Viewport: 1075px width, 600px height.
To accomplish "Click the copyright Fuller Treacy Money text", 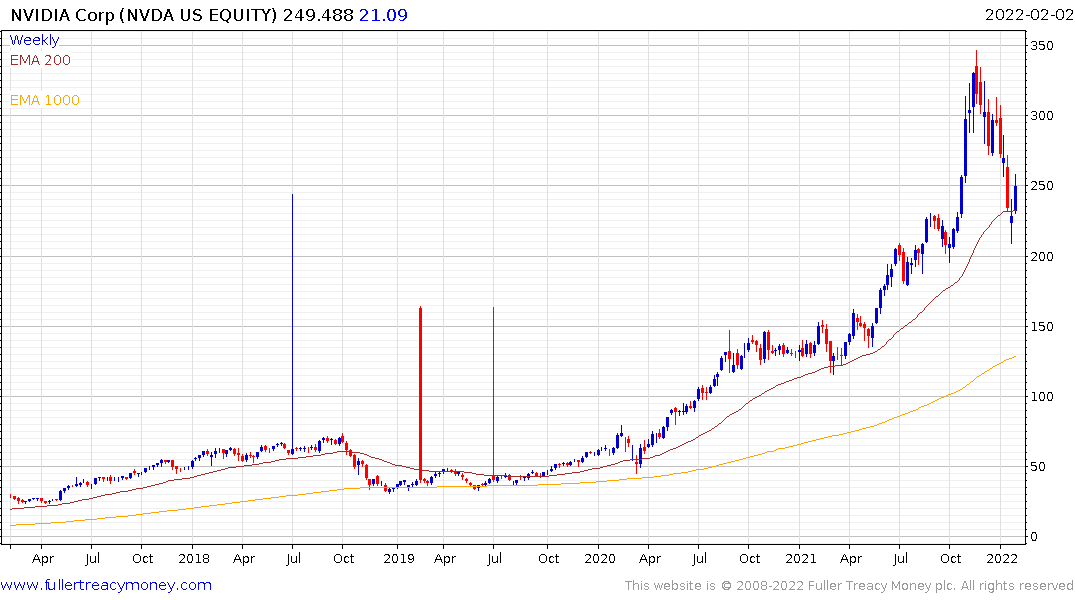I will [x=849, y=586].
